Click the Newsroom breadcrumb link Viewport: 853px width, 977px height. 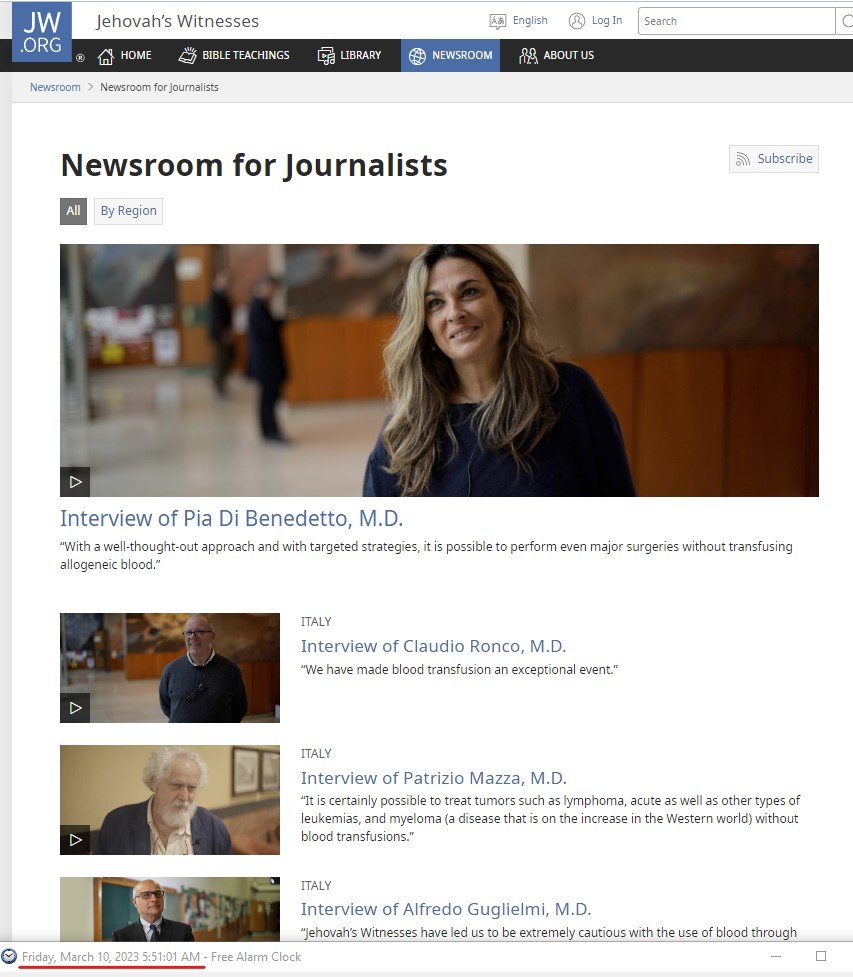point(55,87)
